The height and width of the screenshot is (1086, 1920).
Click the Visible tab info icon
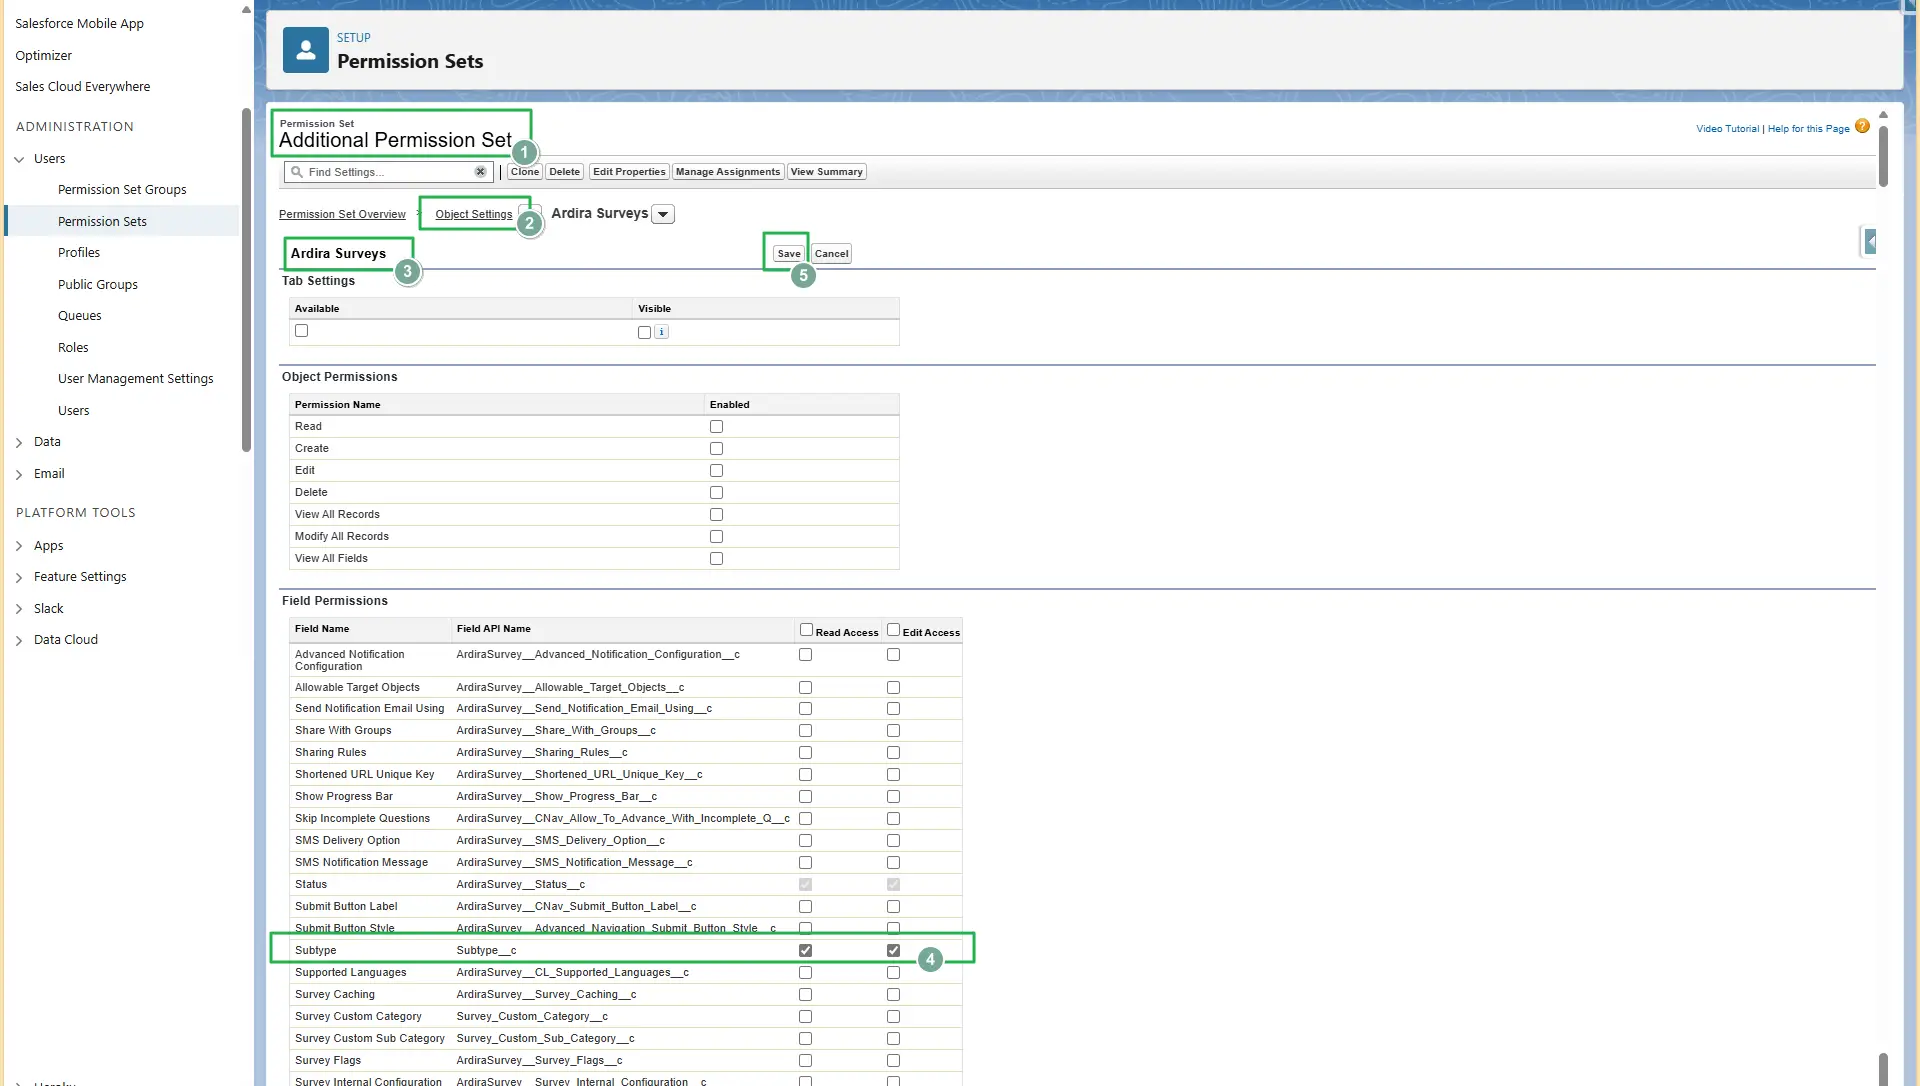661,332
